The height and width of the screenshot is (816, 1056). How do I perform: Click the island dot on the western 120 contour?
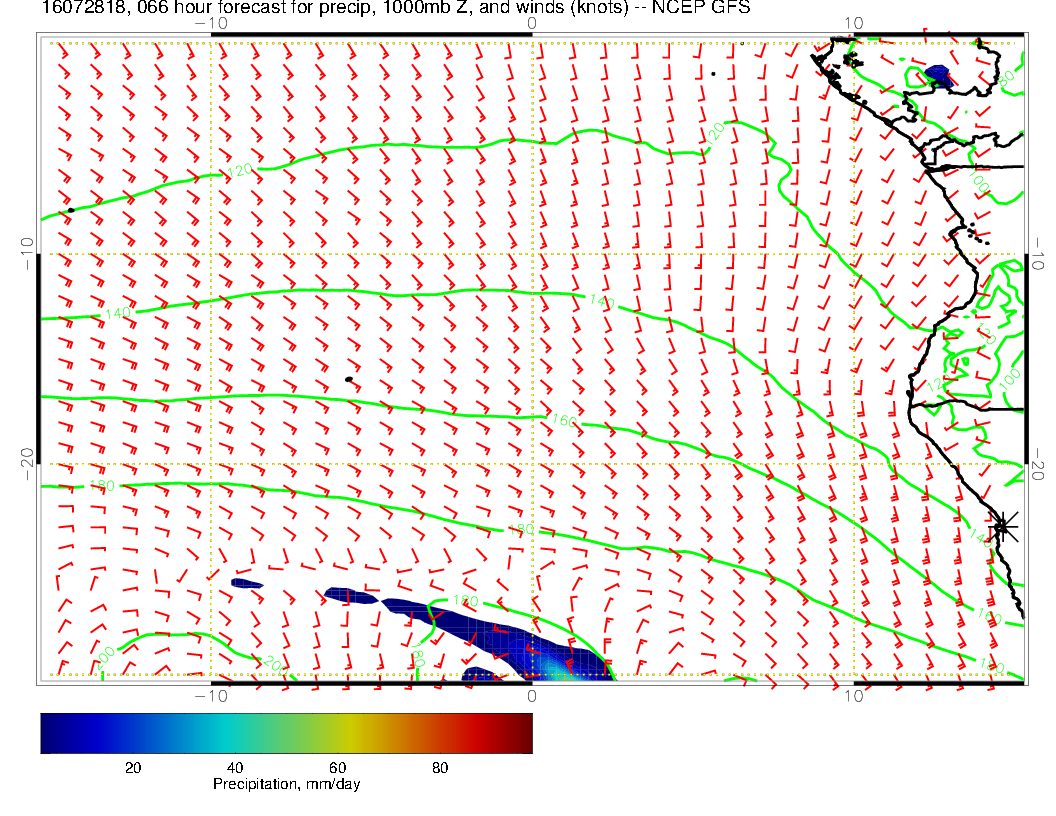click(x=70, y=210)
